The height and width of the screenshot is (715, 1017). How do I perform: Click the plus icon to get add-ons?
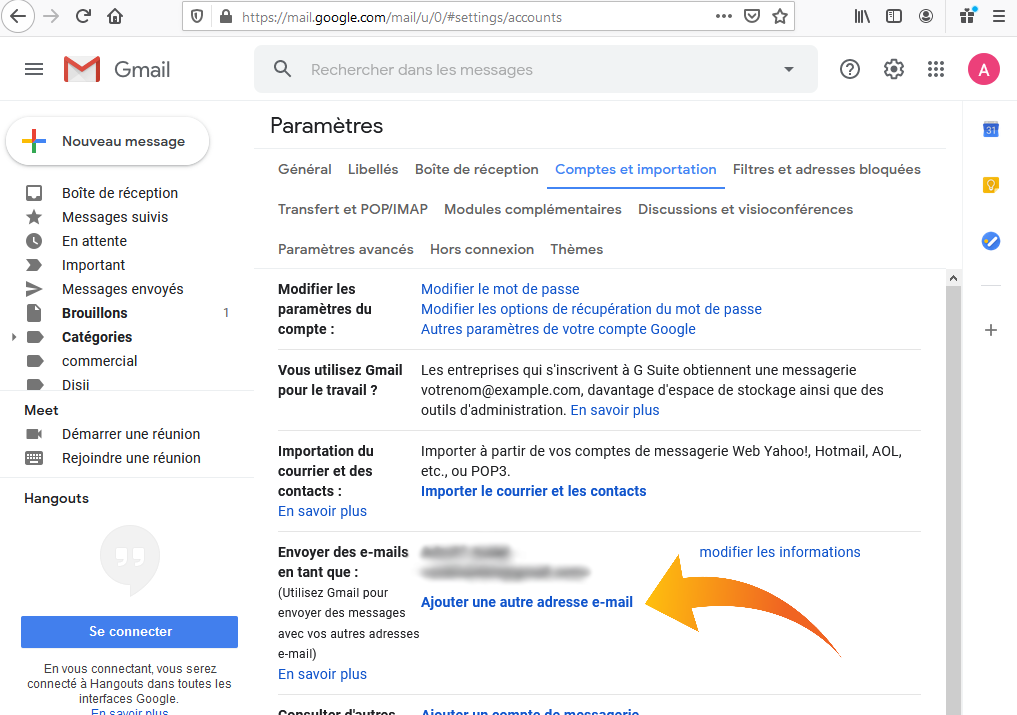coord(990,330)
